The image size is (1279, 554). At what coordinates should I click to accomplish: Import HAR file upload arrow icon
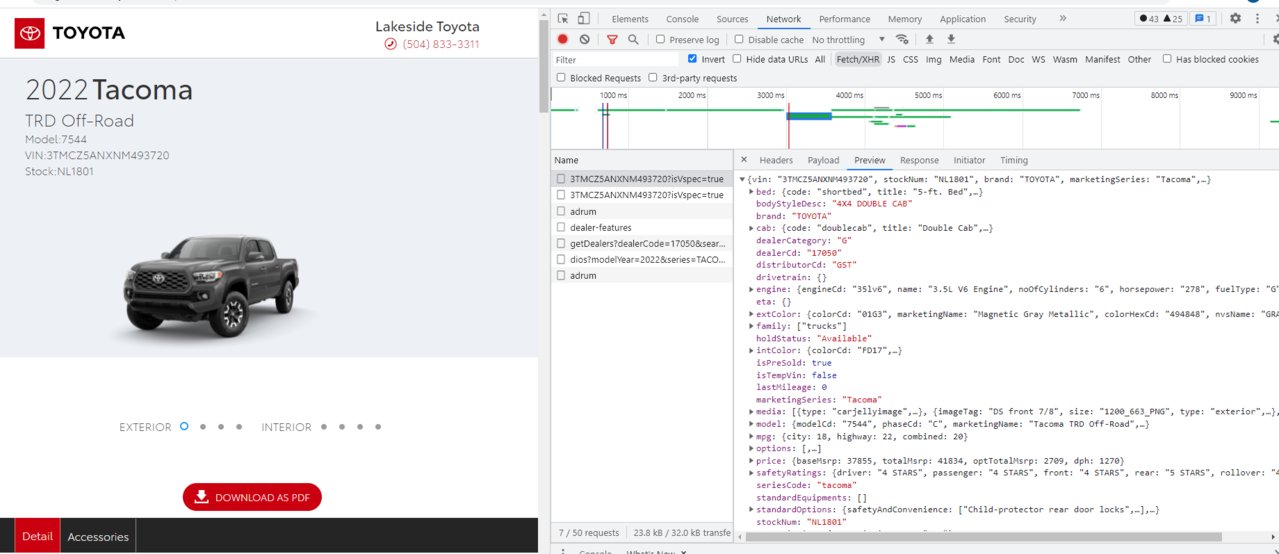929,40
